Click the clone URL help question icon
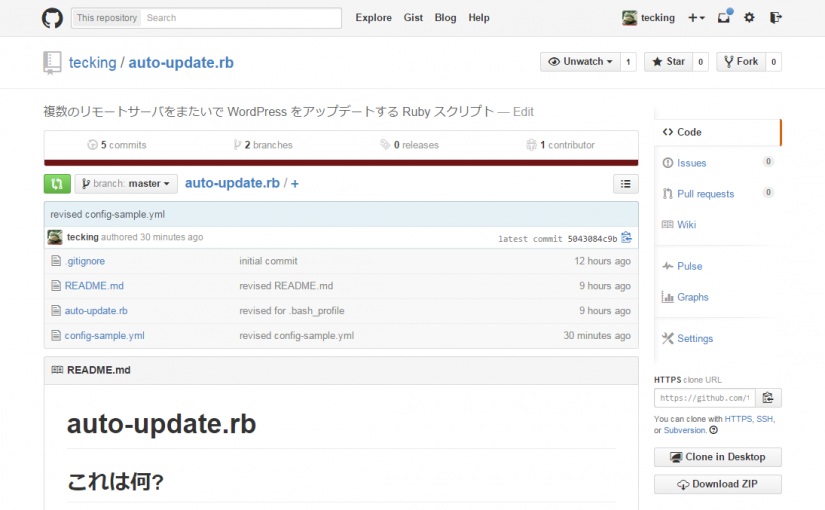The image size is (825, 510). point(713,430)
